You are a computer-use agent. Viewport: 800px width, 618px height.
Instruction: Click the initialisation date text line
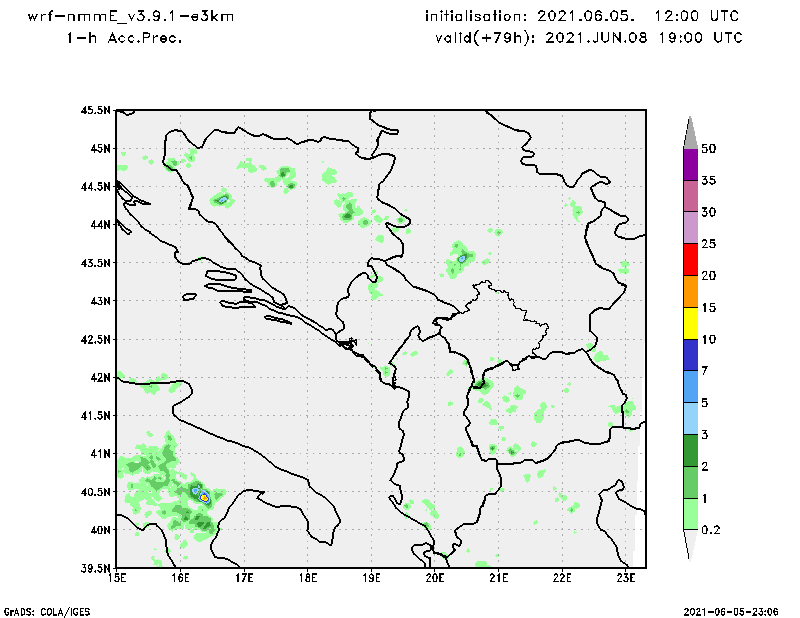pyautogui.click(x=582, y=16)
